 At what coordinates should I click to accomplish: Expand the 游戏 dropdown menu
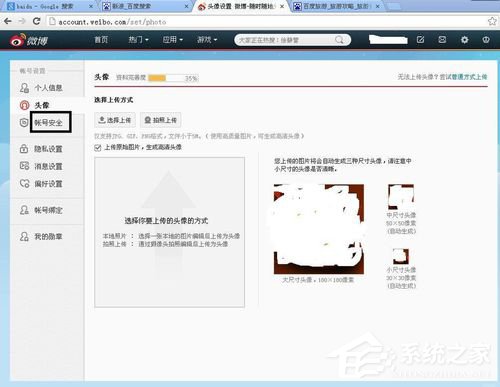point(207,40)
